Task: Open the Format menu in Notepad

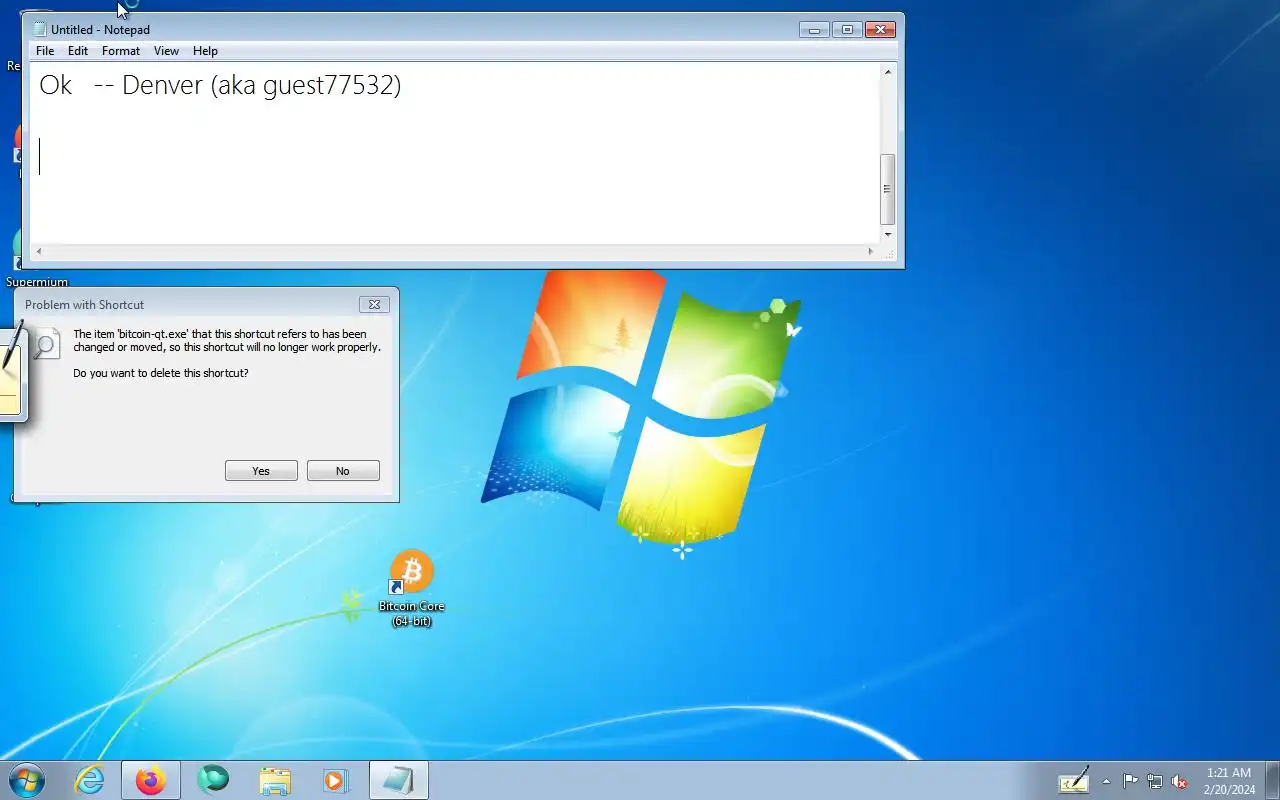Action: click(121, 51)
